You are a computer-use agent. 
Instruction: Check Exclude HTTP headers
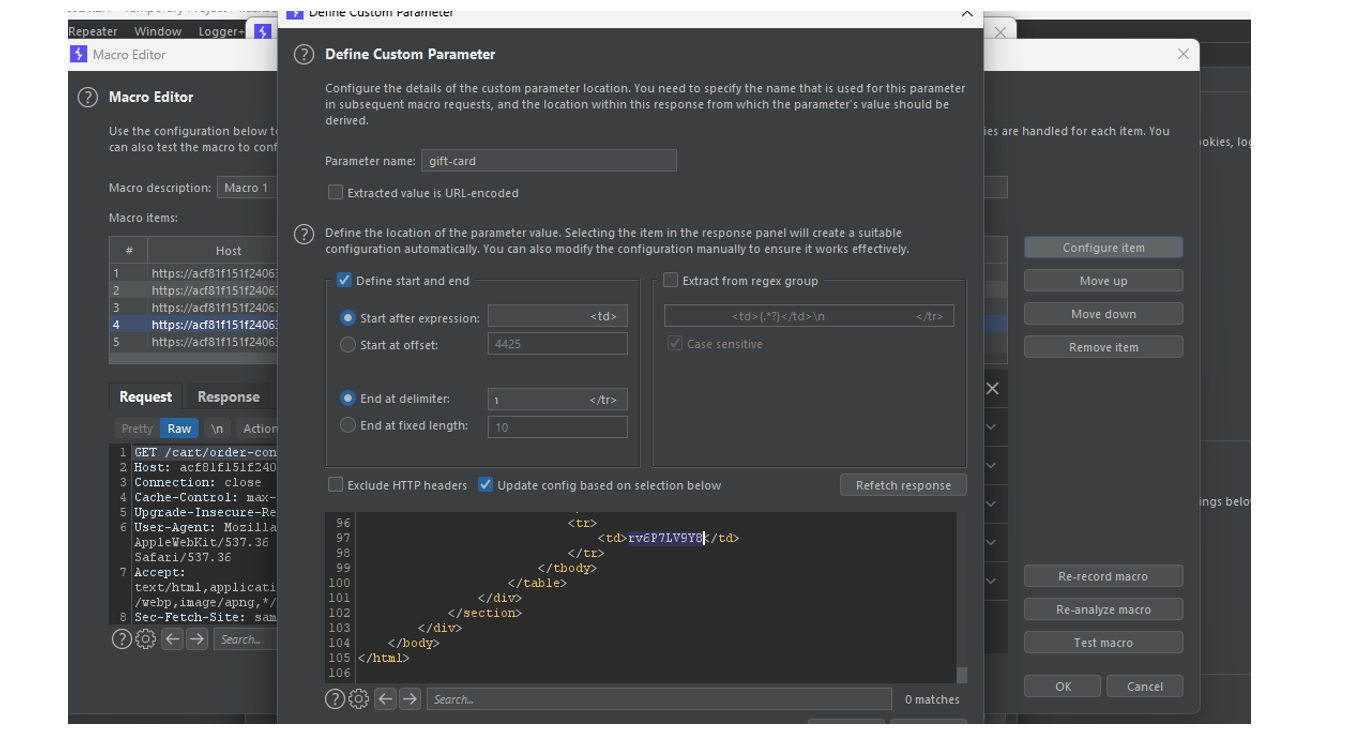pyautogui.click(x=336, y=485)
